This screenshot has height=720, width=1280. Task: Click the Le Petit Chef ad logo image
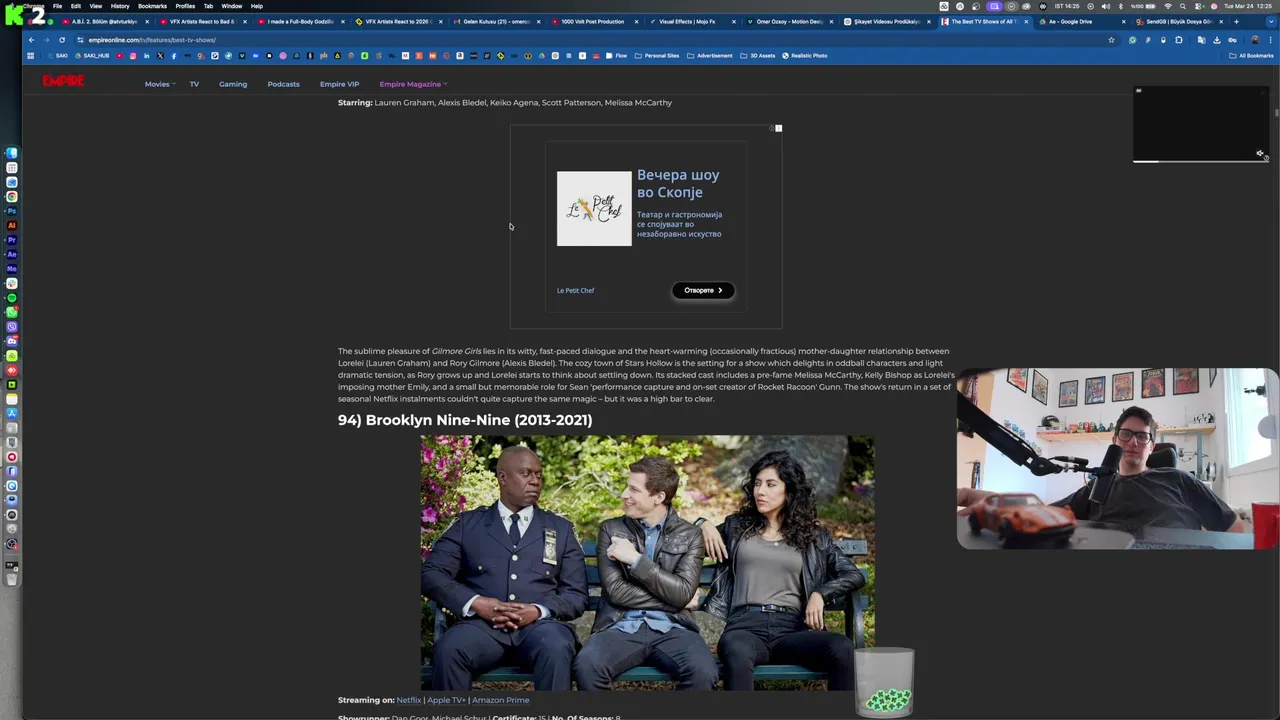point(594,208)
